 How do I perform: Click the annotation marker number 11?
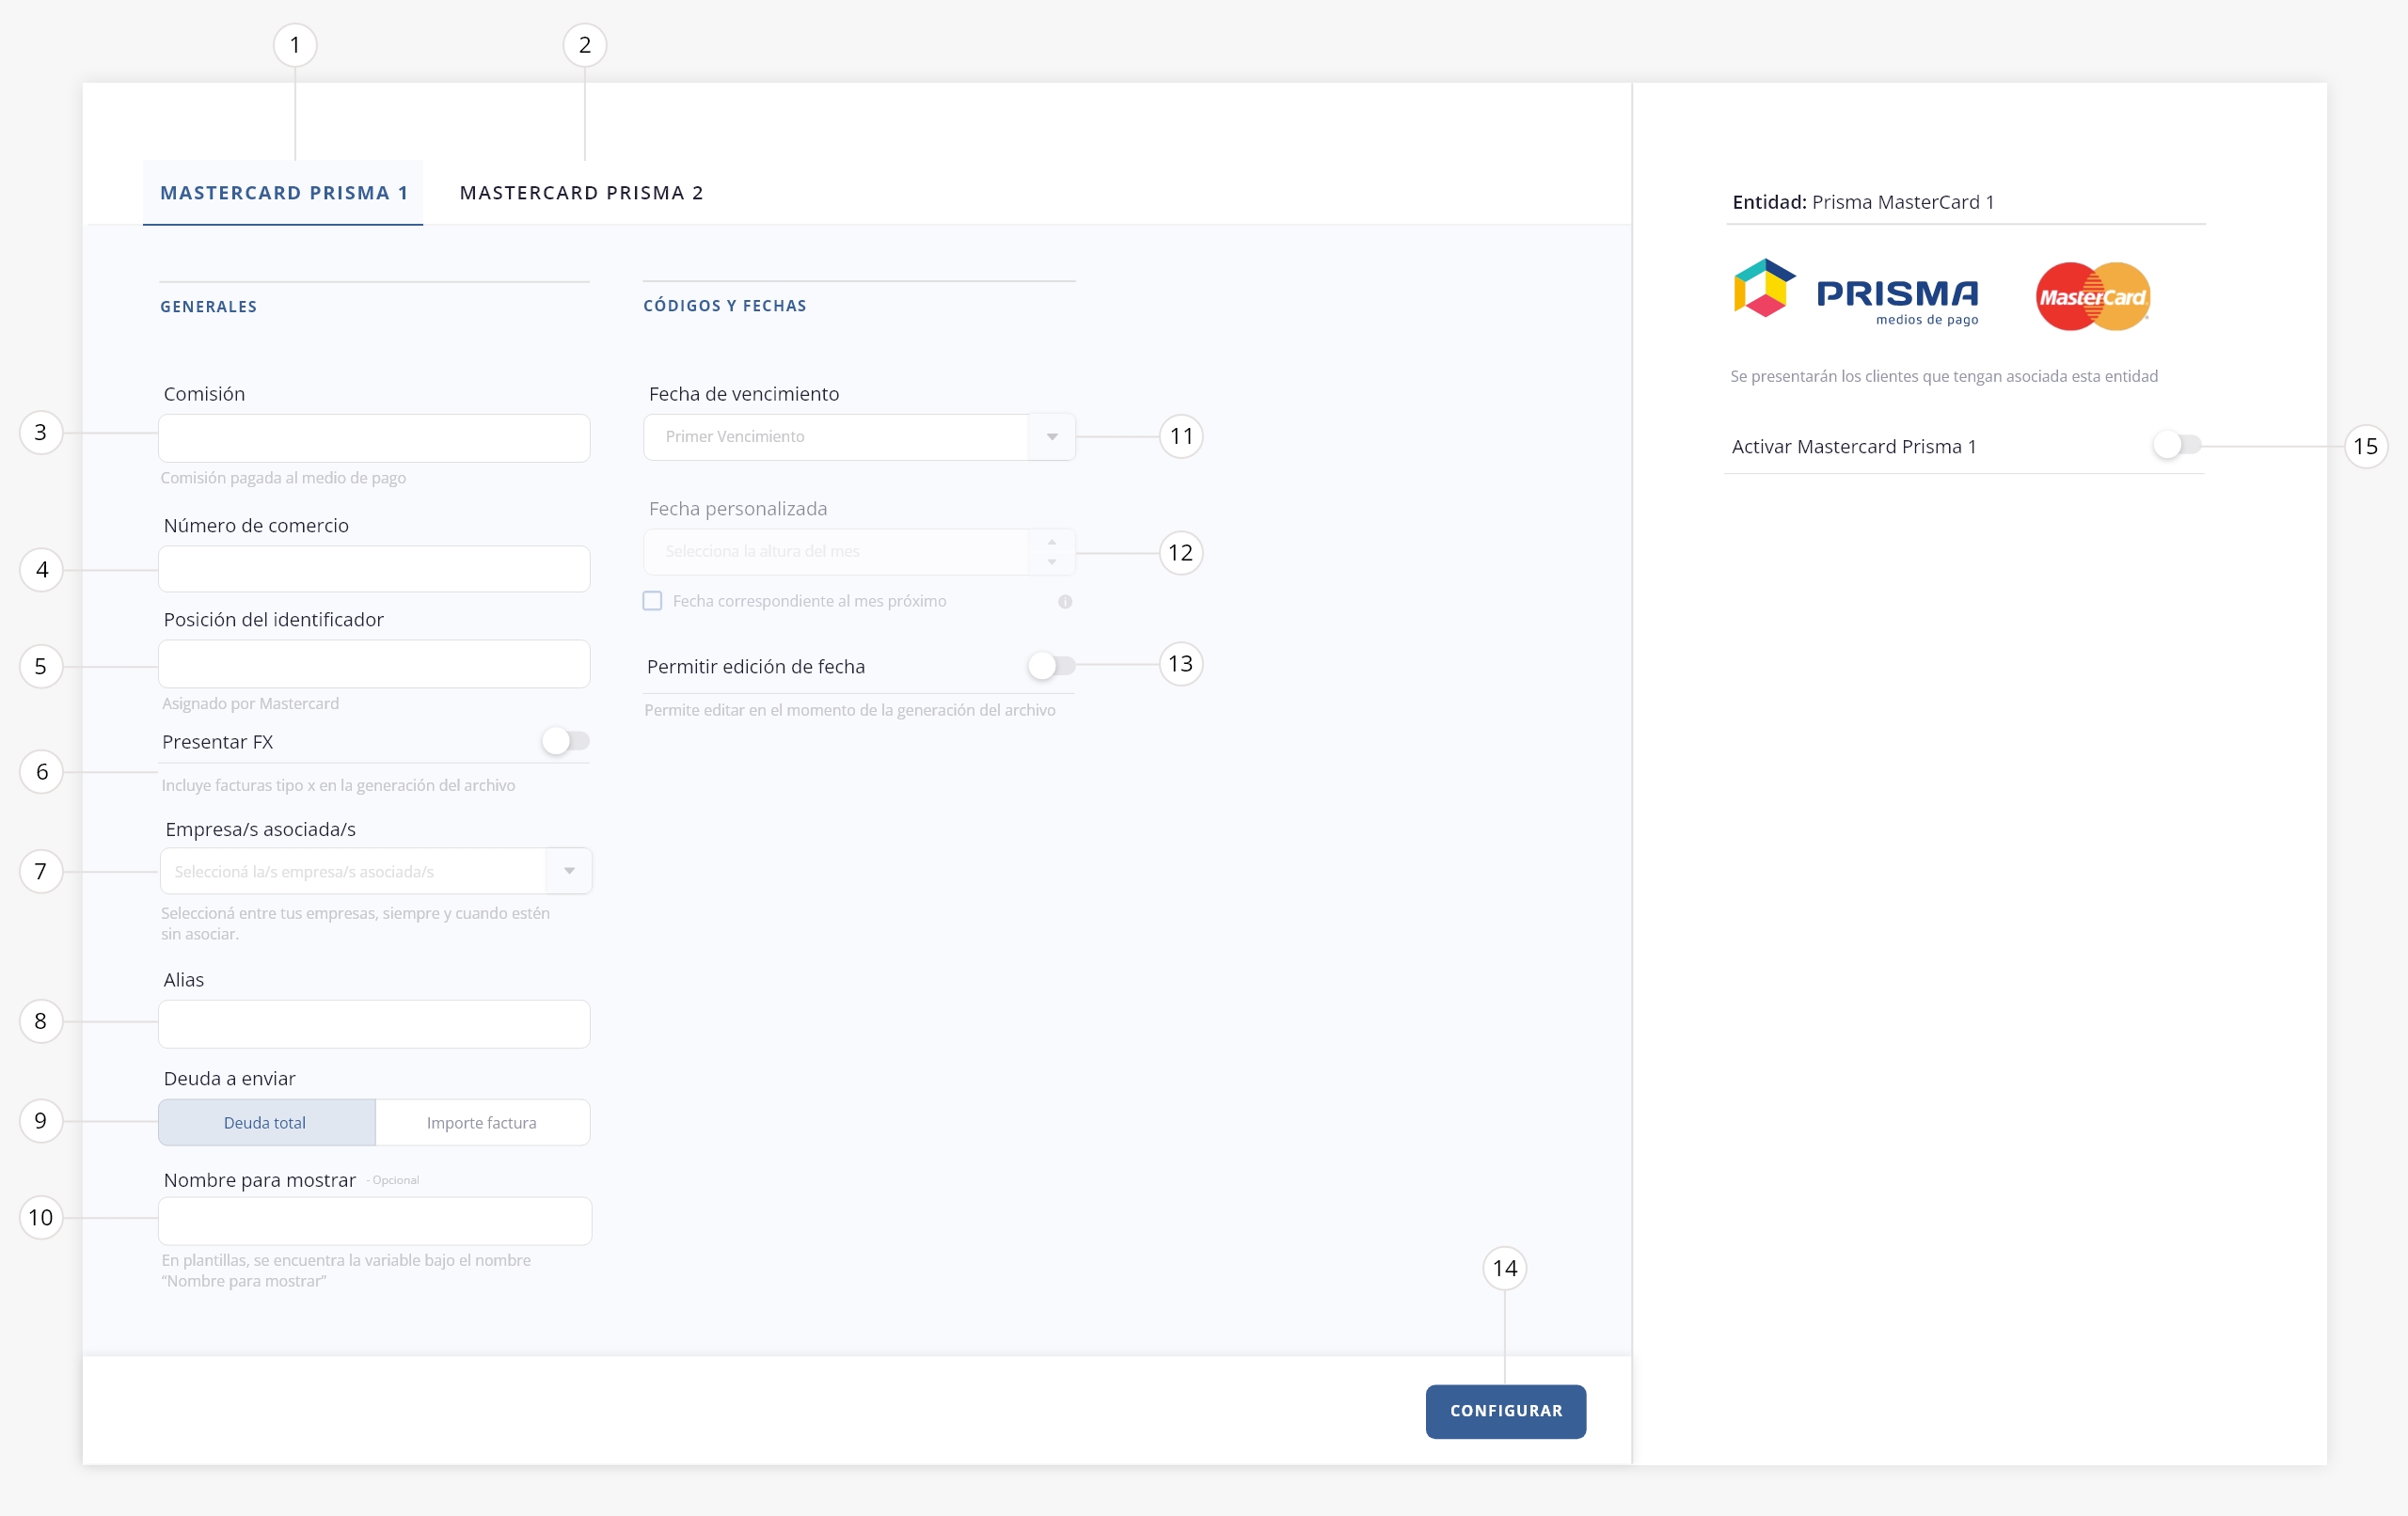[1181, 436]
